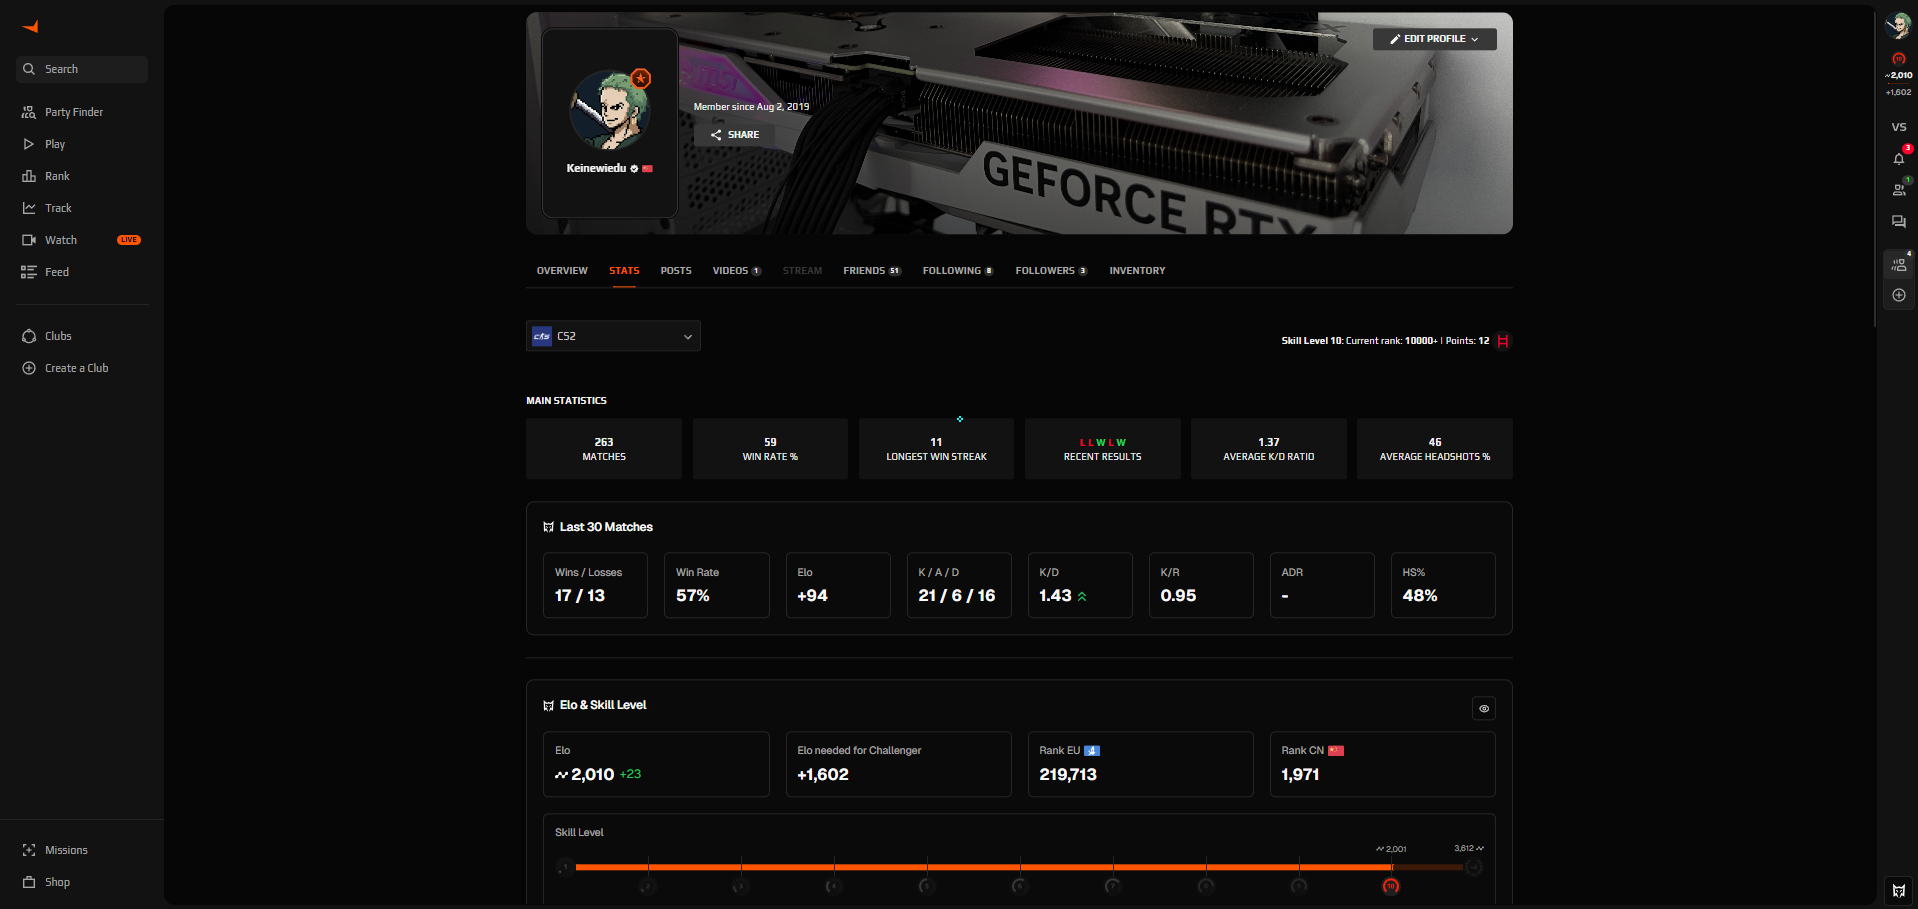Image resolution: width=1918 pixels, height=909 pixels.
Task: Open the notifications bell in the right rail
Action: coord(1899,158)
